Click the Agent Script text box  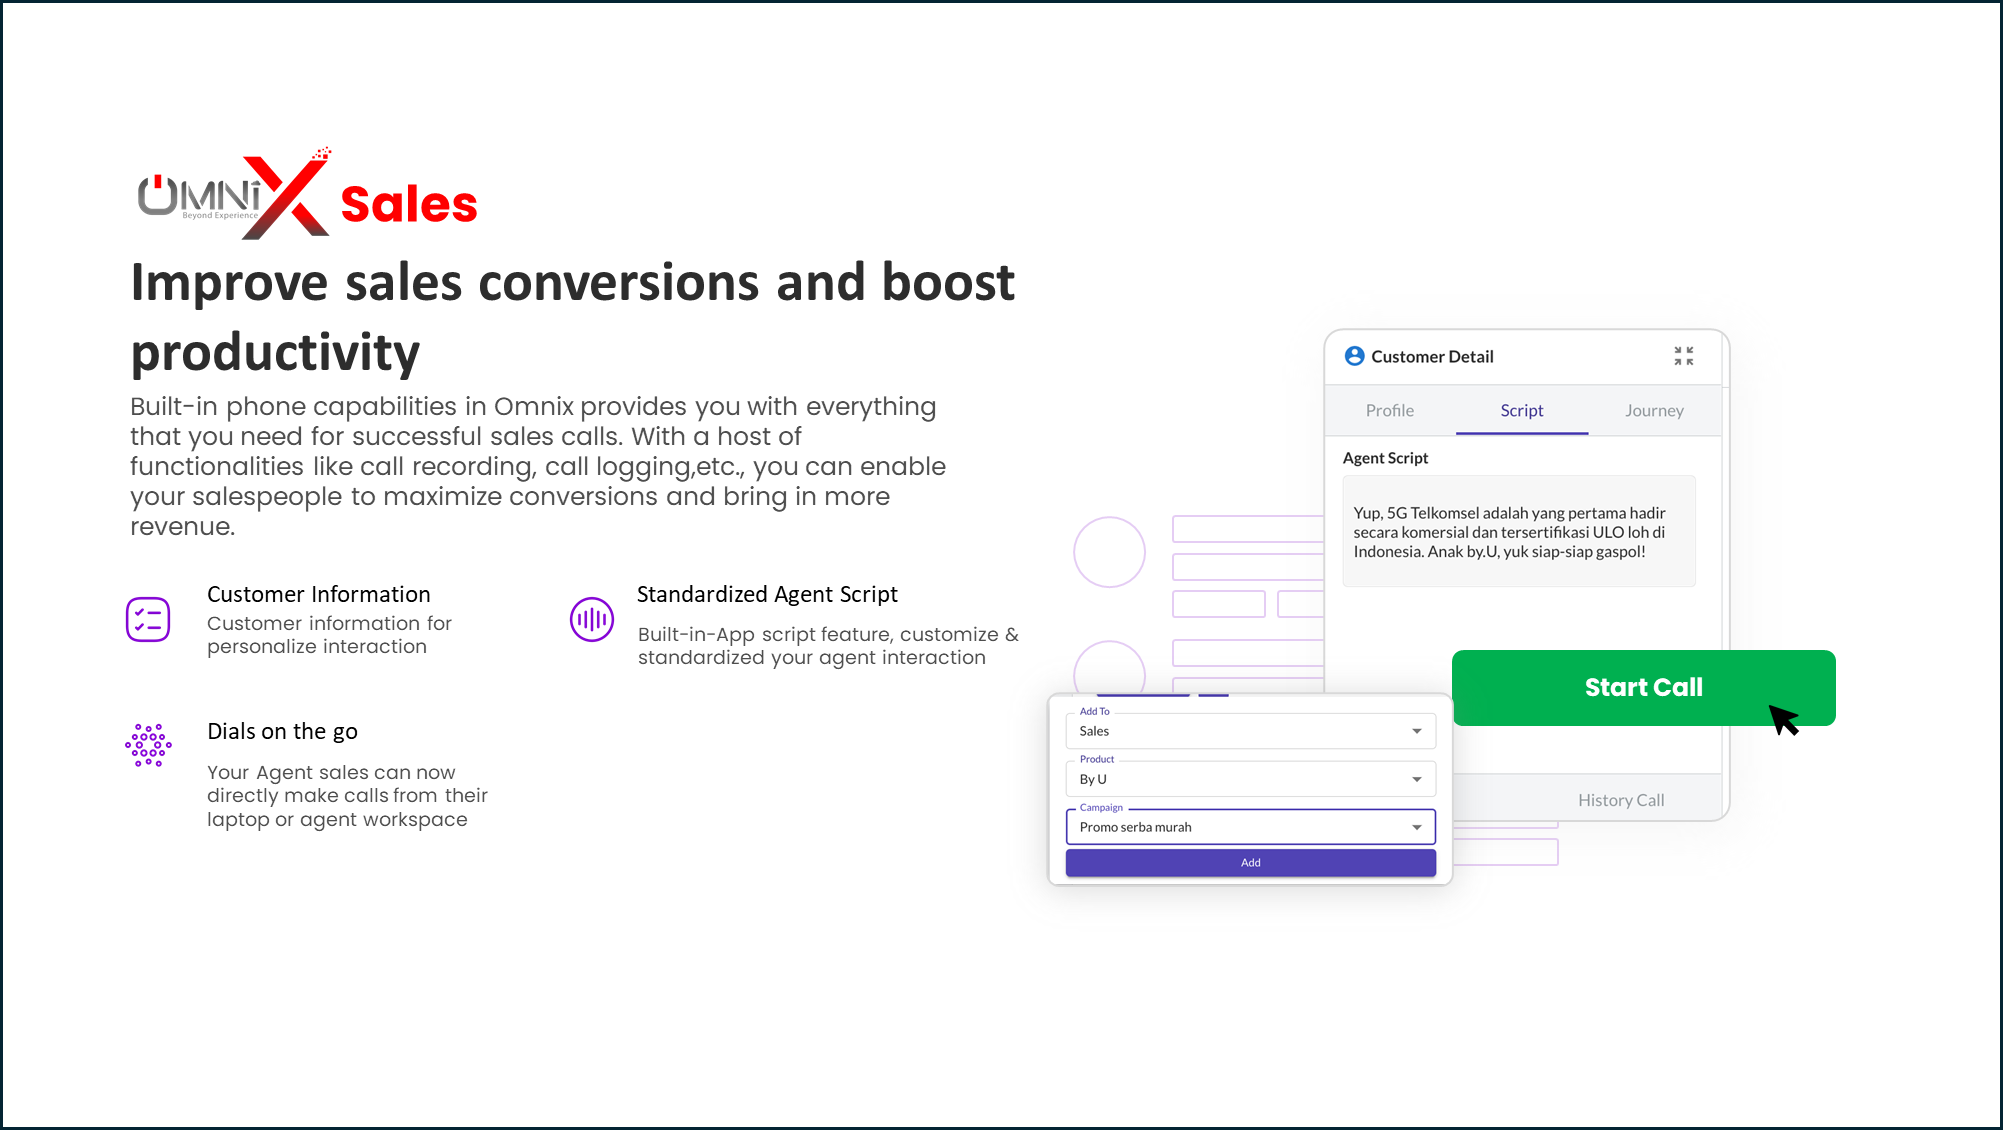1518,532
